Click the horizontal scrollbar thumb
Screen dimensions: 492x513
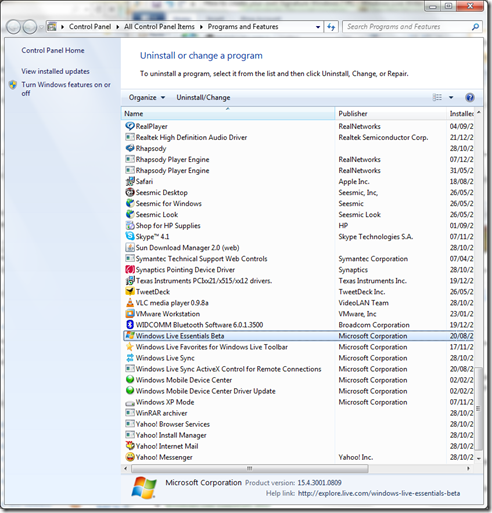(249, 468)
